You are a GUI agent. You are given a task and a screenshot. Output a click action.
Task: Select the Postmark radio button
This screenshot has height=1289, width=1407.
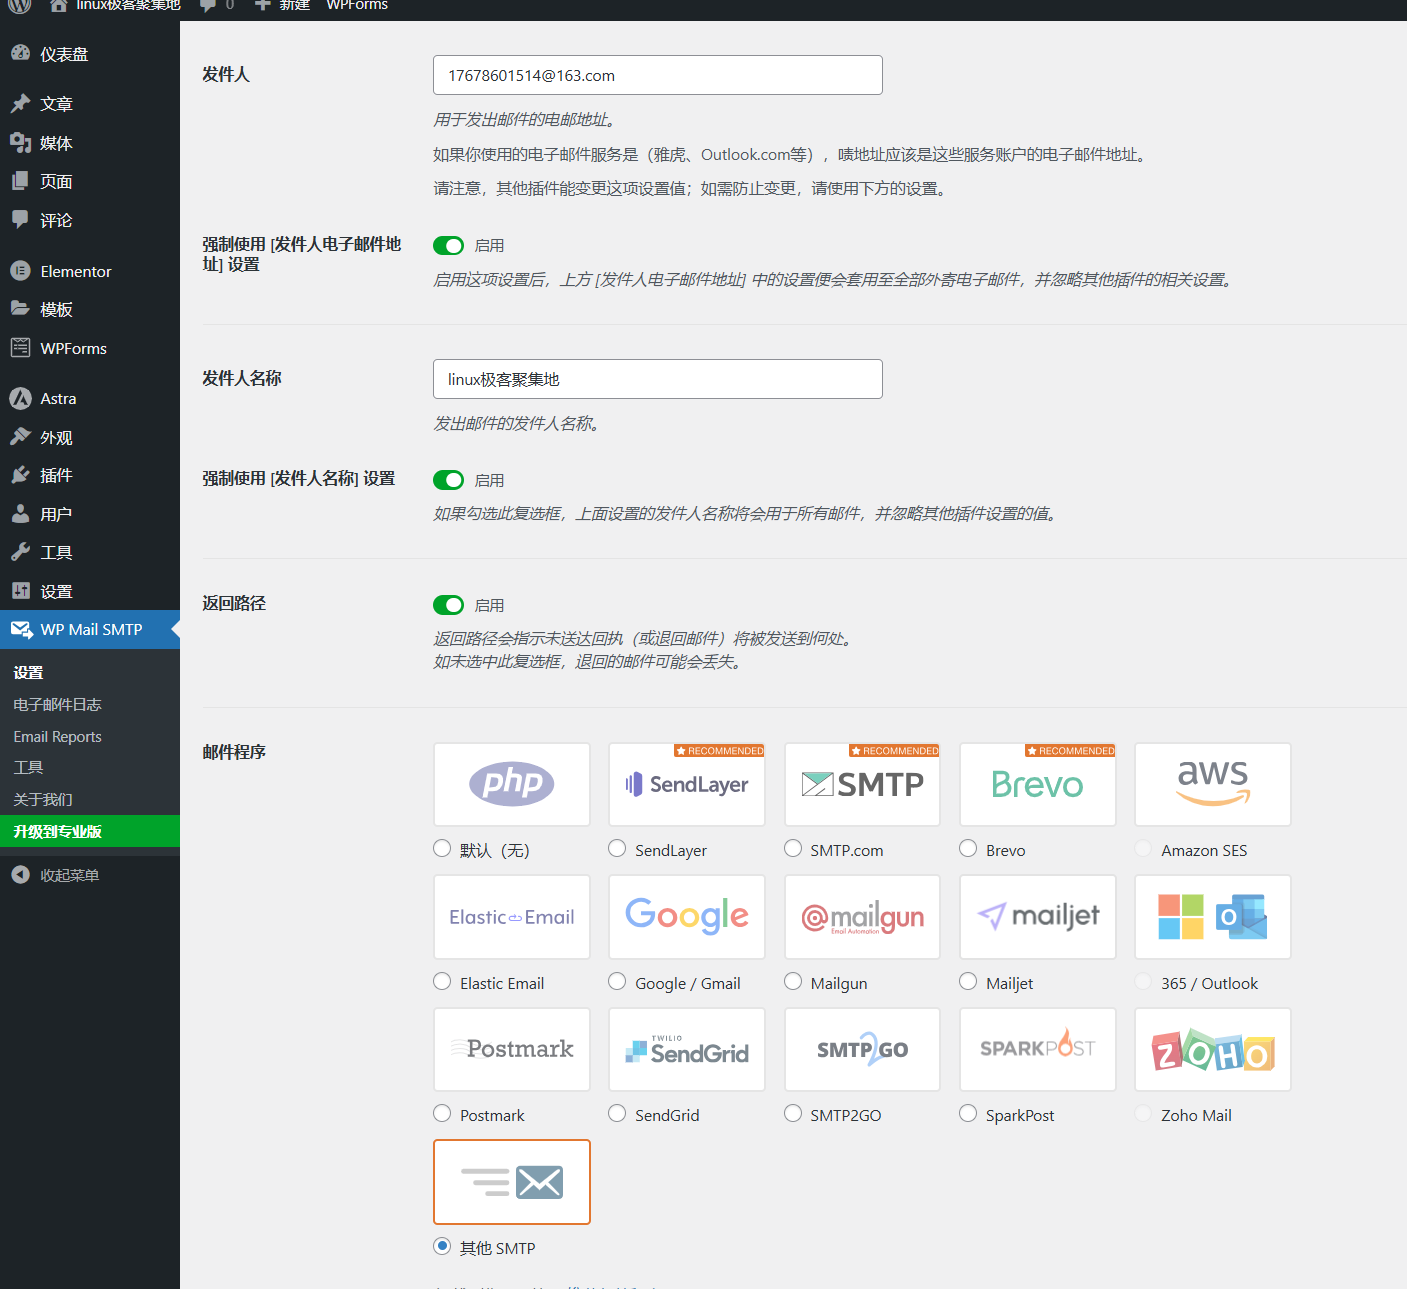click(x=442, y=1113)
